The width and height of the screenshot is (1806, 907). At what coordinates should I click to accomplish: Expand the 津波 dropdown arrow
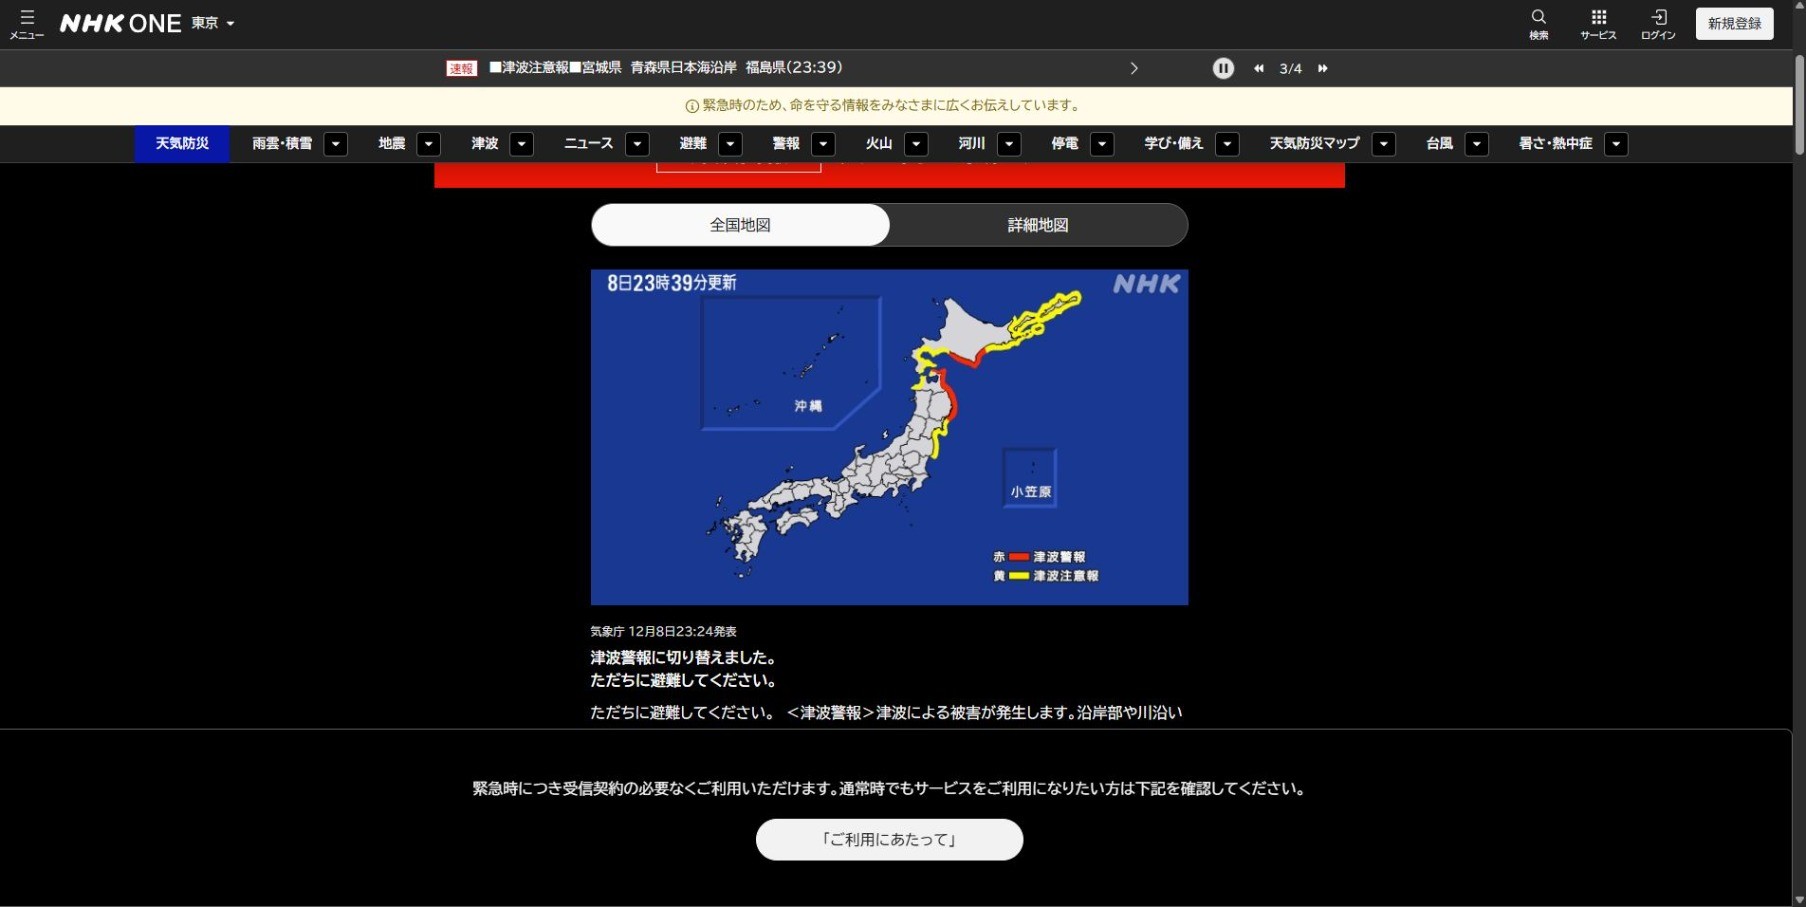522,144
